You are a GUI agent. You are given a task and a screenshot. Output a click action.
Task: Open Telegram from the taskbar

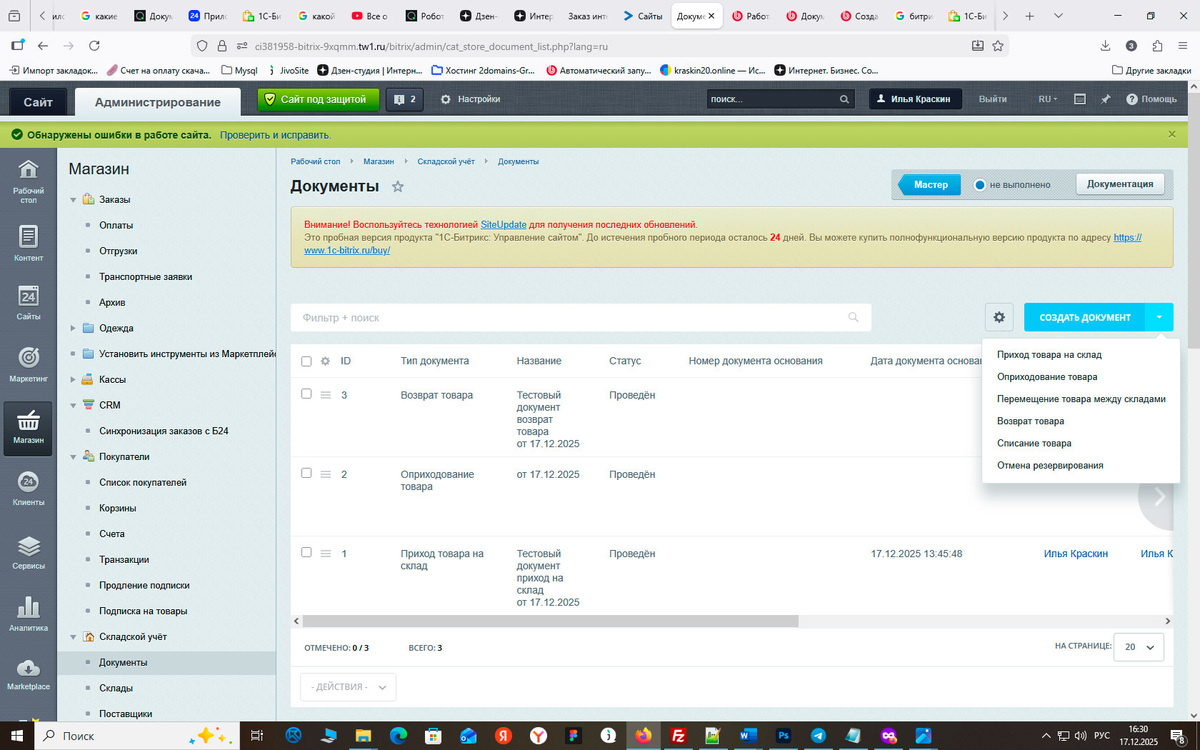(x=819, y=735)
